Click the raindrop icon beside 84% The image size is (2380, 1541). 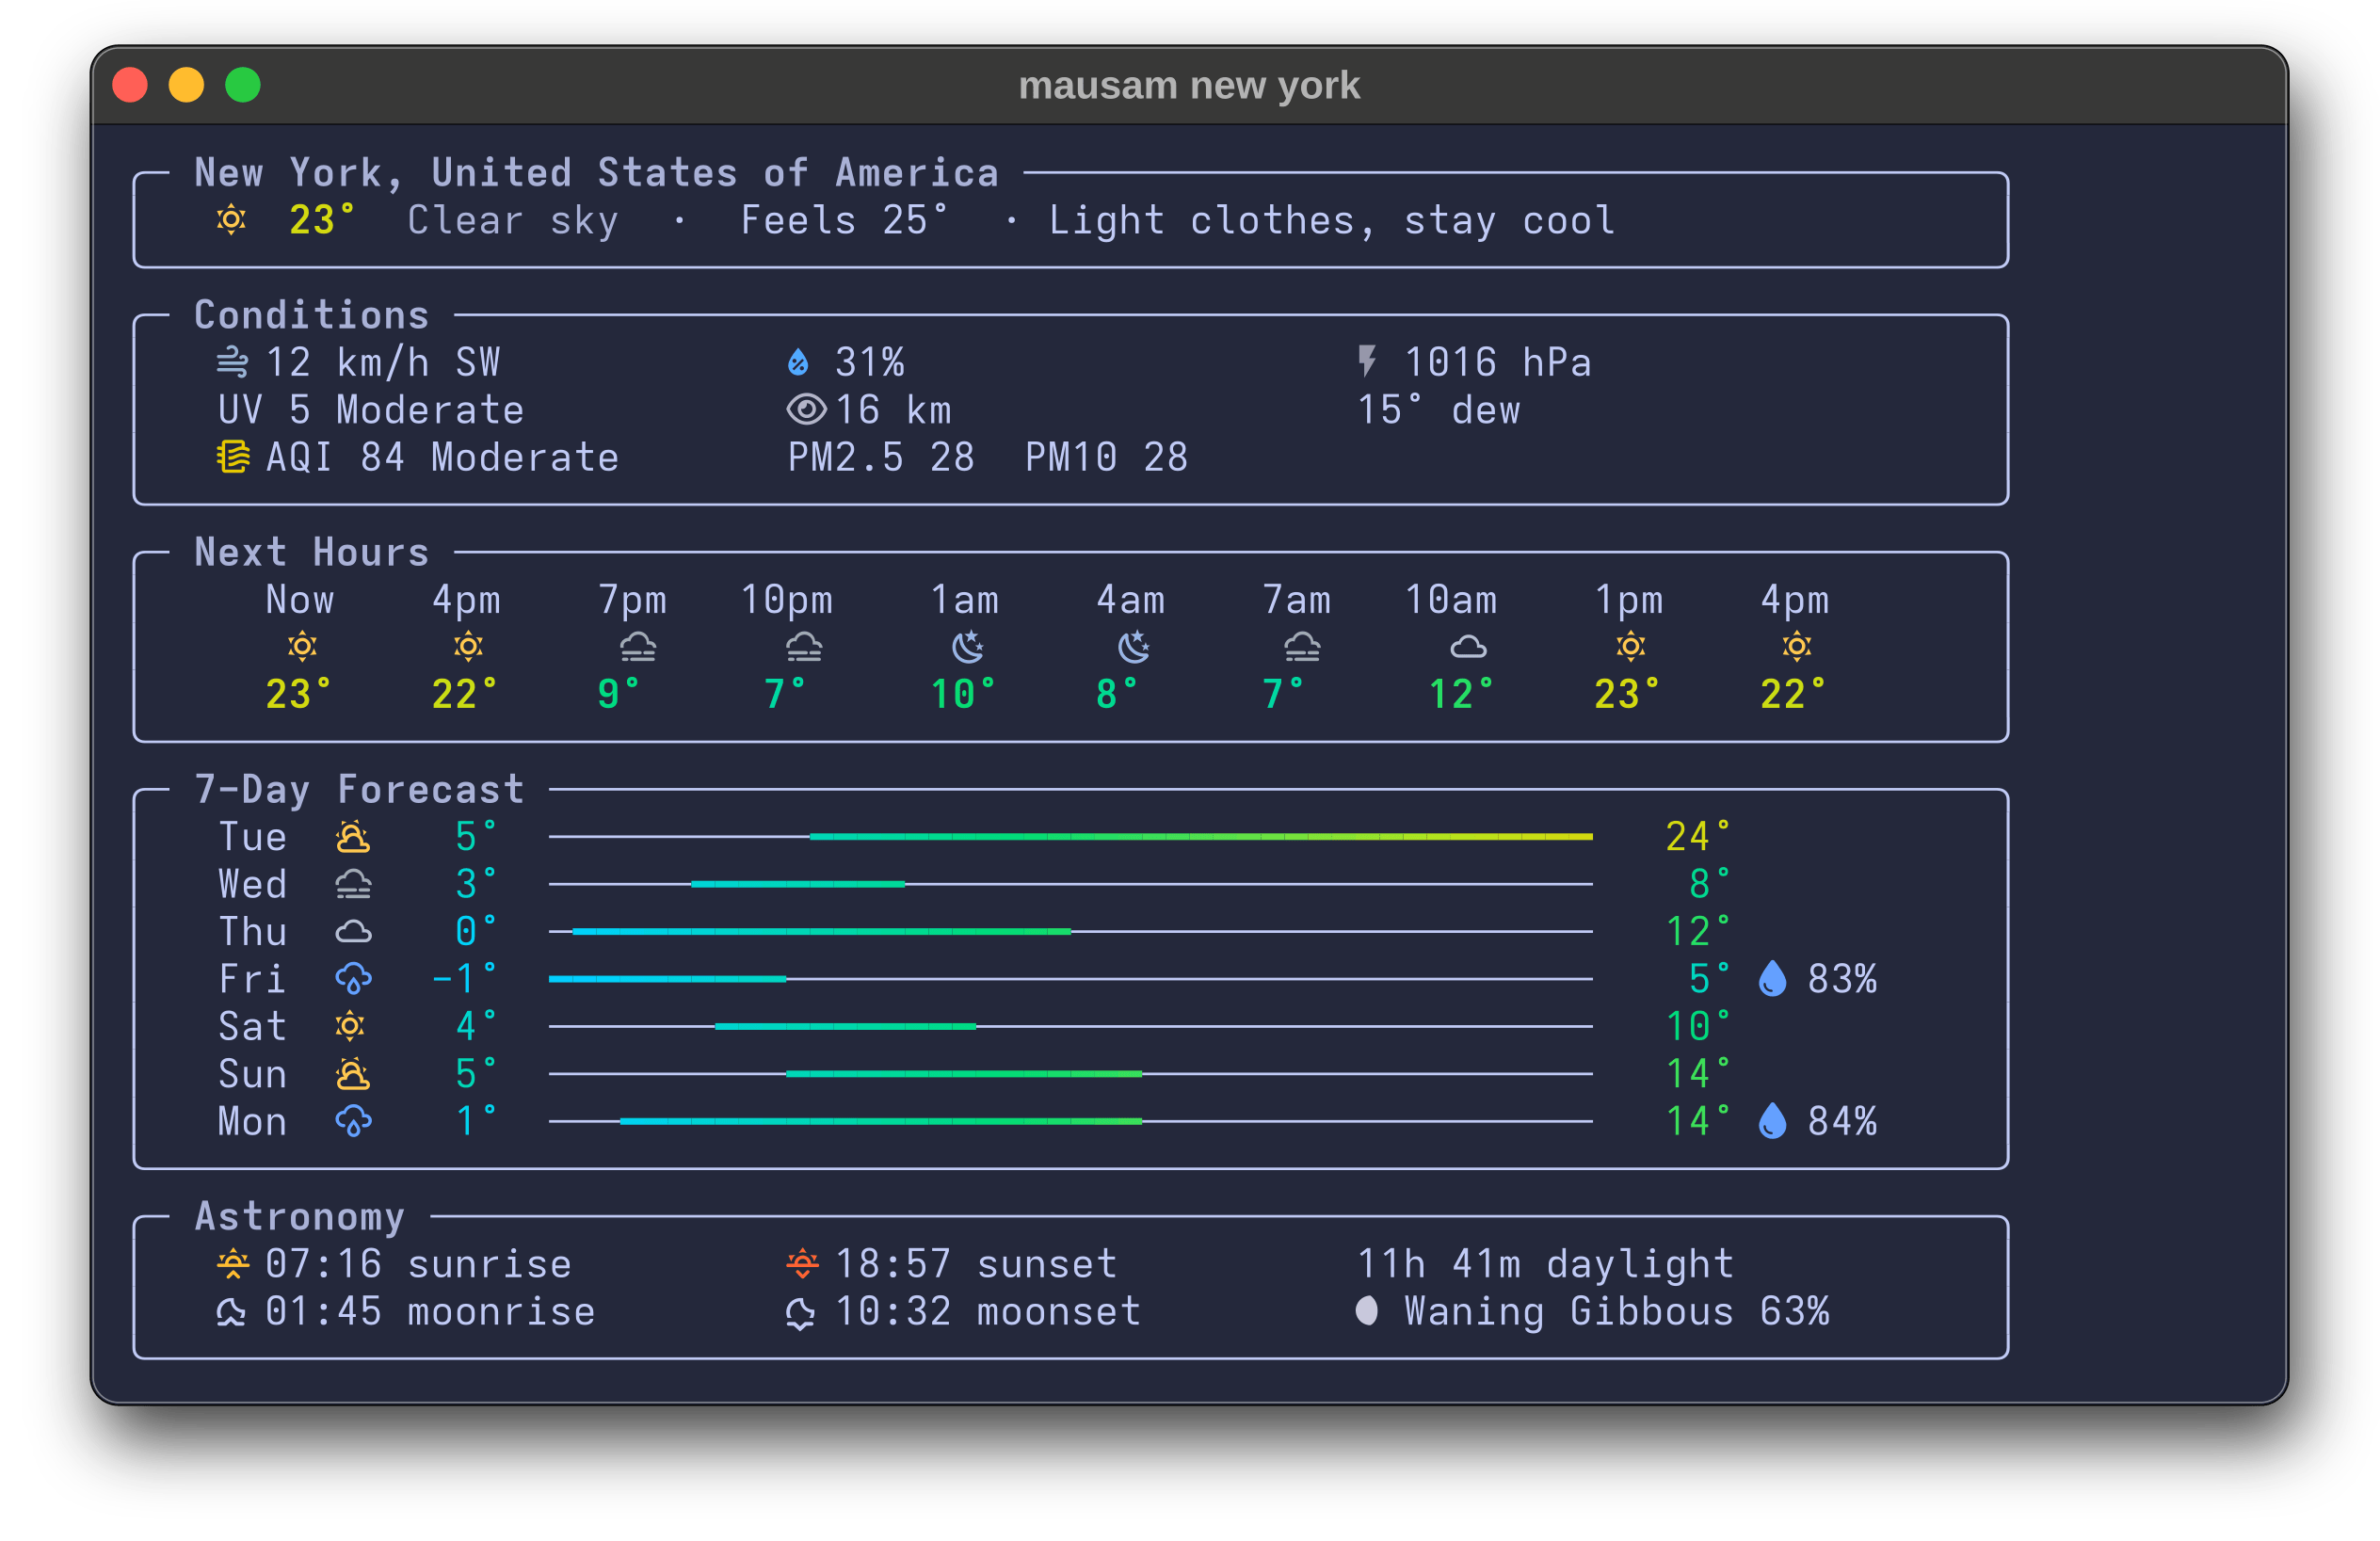click(1772, 1120)
